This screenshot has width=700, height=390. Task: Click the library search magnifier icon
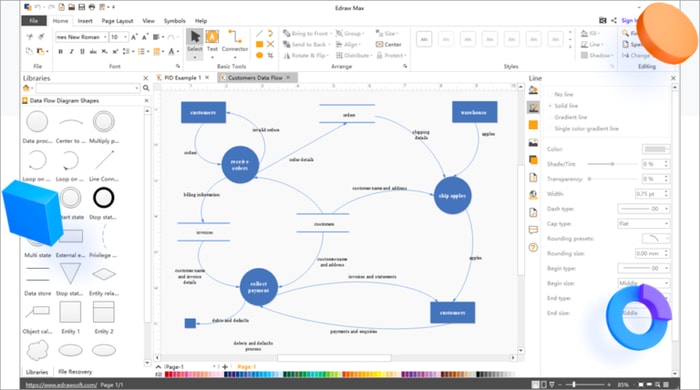(146, 88)
